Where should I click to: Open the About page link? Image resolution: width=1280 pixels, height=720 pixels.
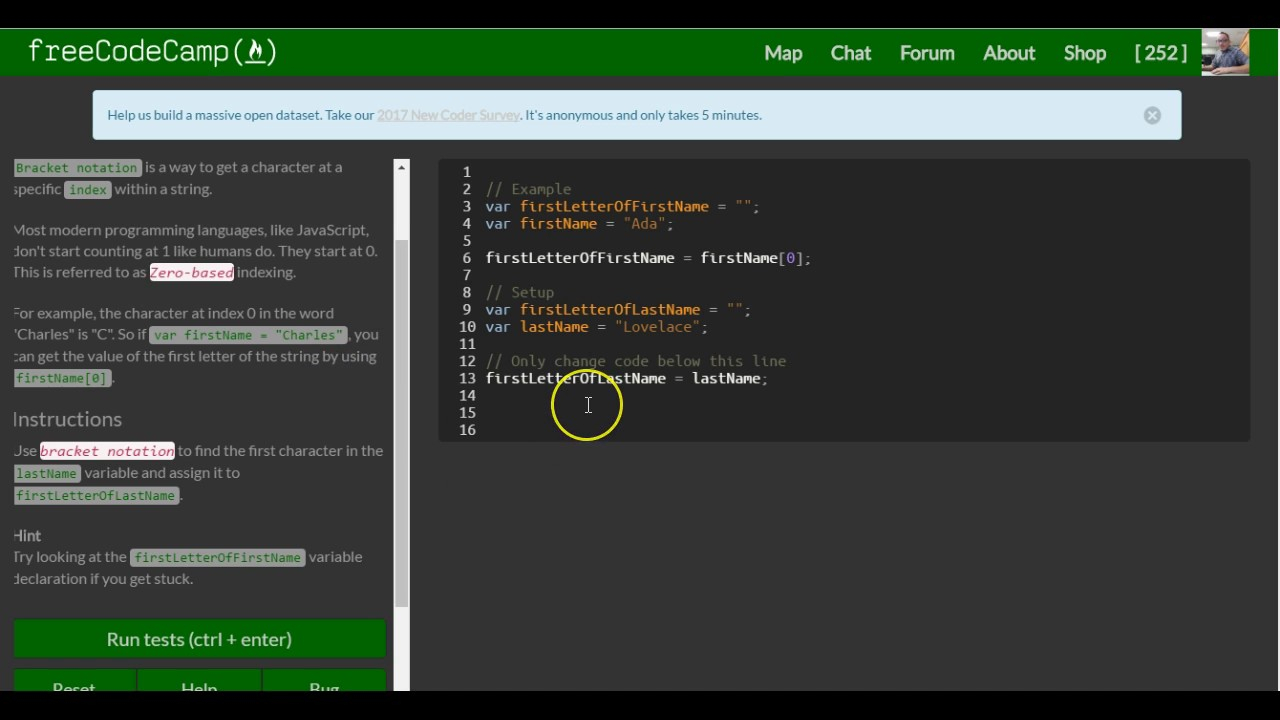(x=1008, y=53)
